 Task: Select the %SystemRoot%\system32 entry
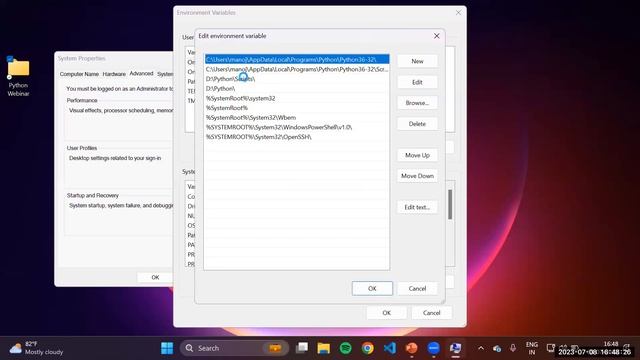[x=297, y=98]
